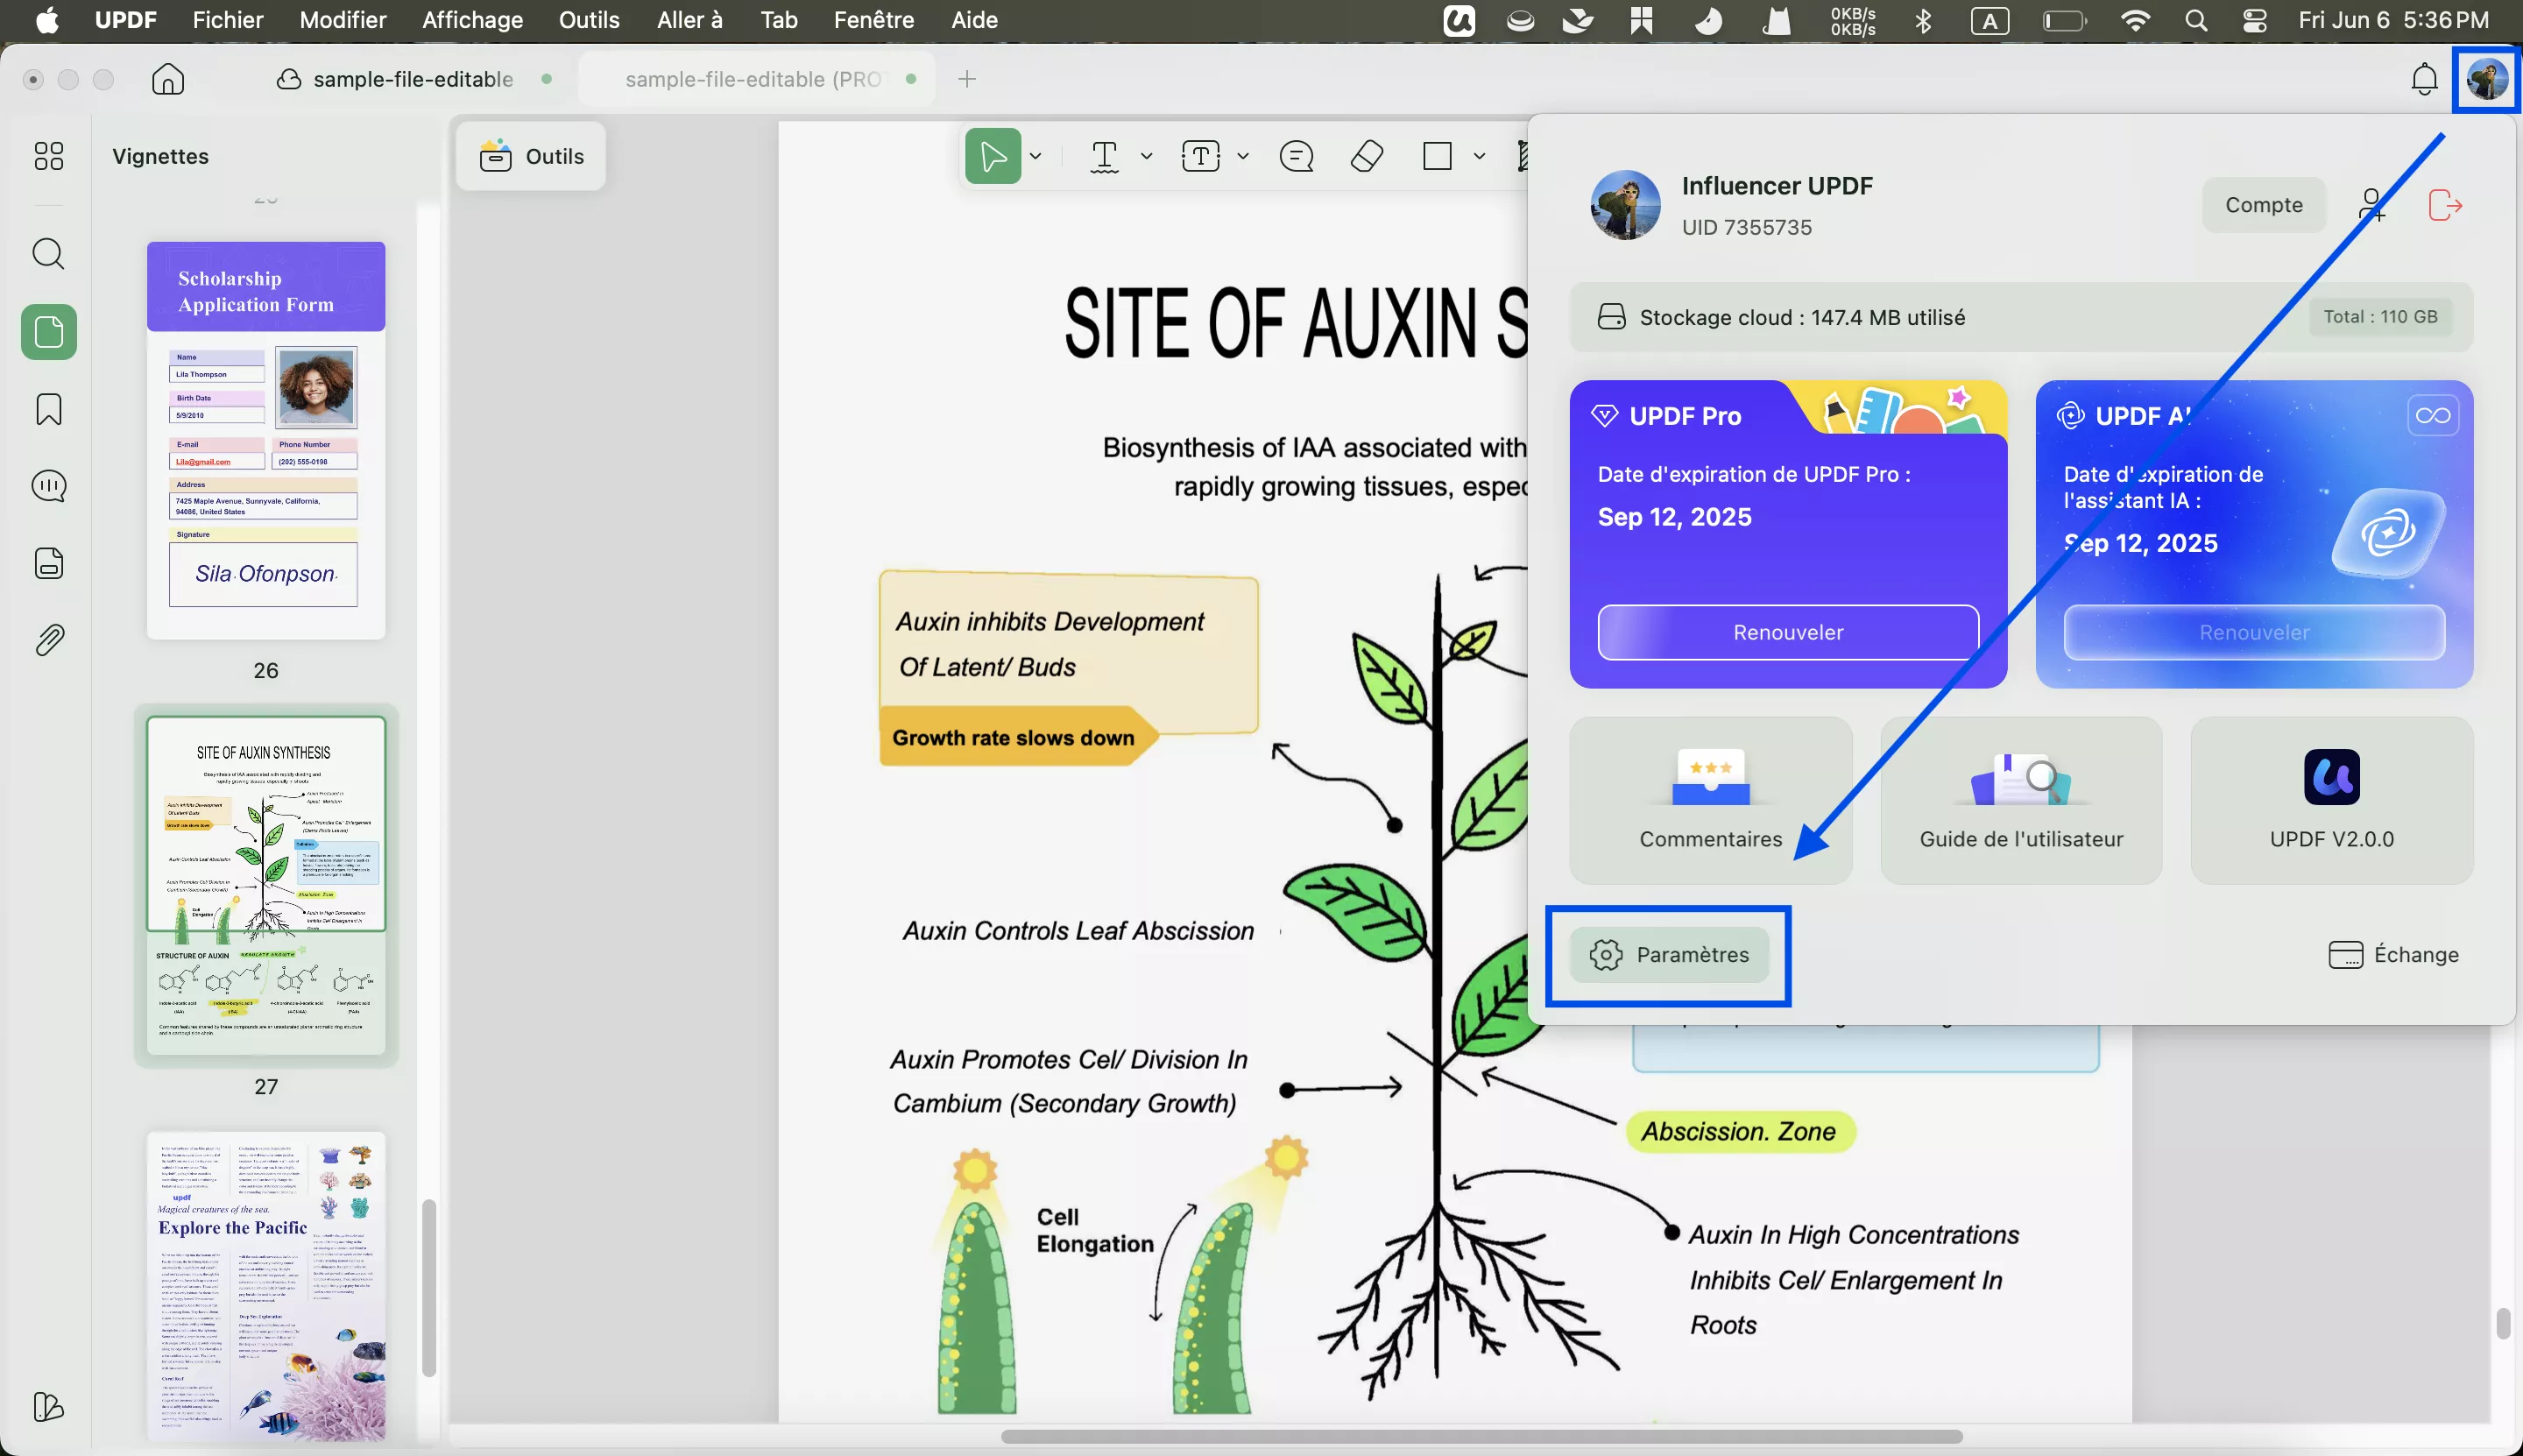Click the red log out icon
The height and width of the screenshot is (1456, 2523).
pyautogui.click(x=2445, y=205)
